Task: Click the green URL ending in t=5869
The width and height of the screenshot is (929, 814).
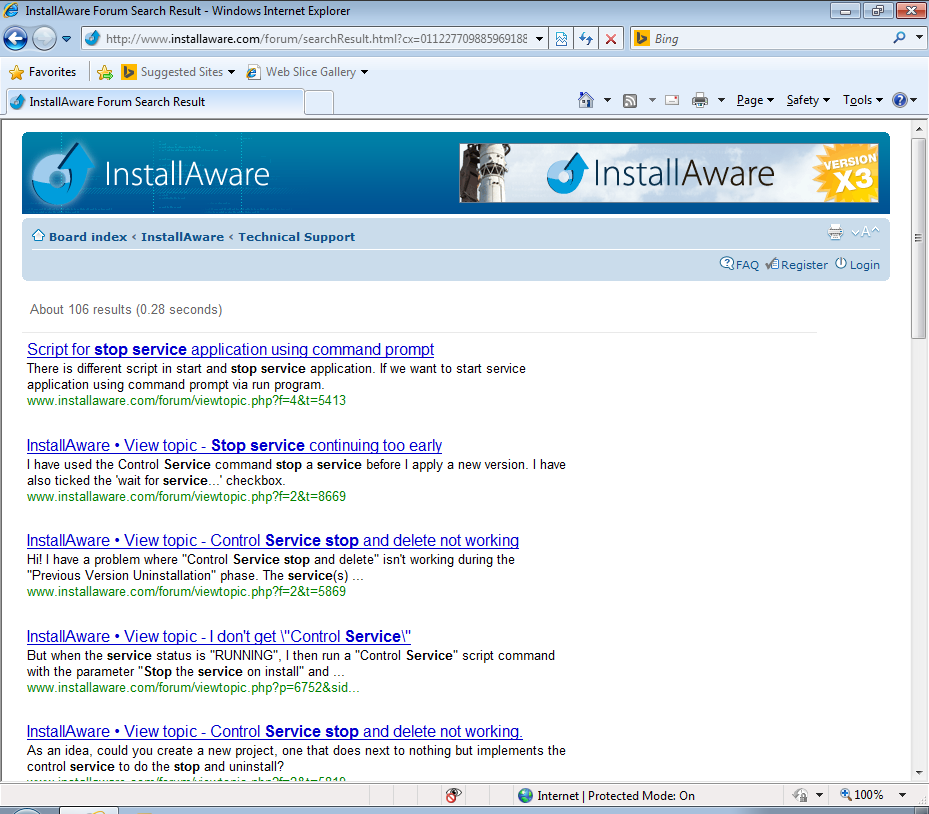Action: (186, 591)
